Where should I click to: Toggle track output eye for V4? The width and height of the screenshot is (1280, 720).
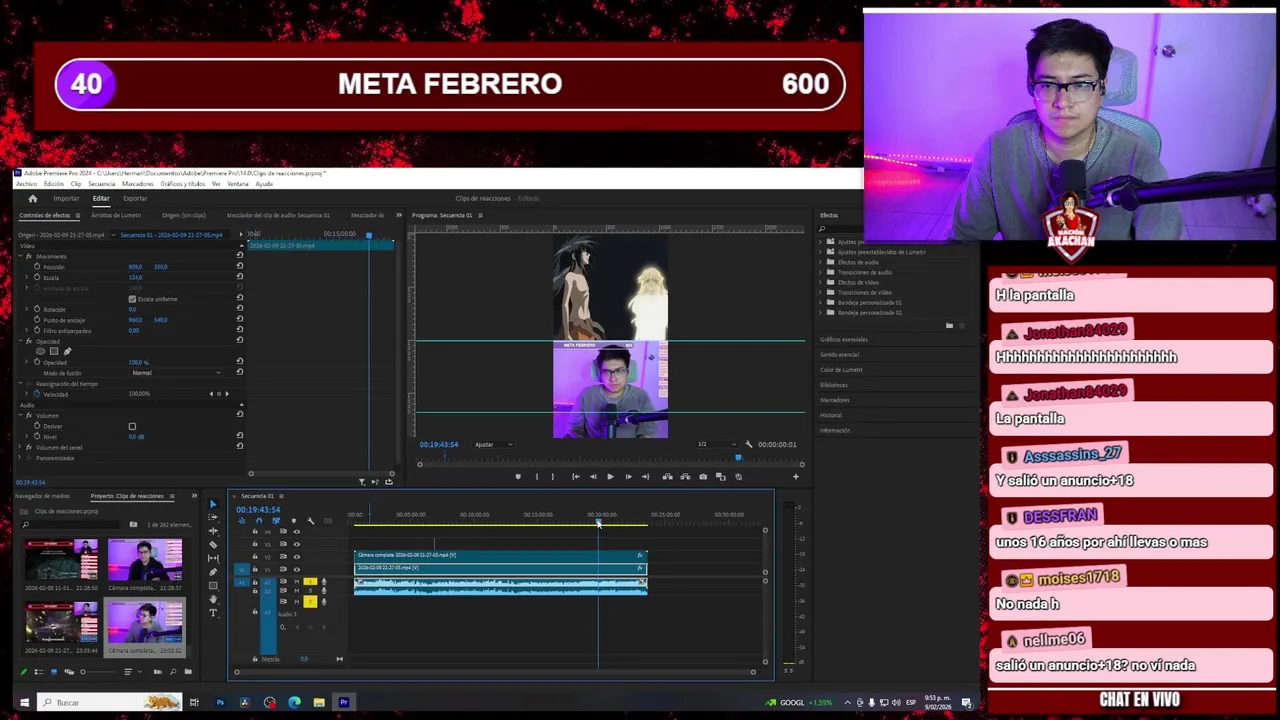tap(297, 531)
